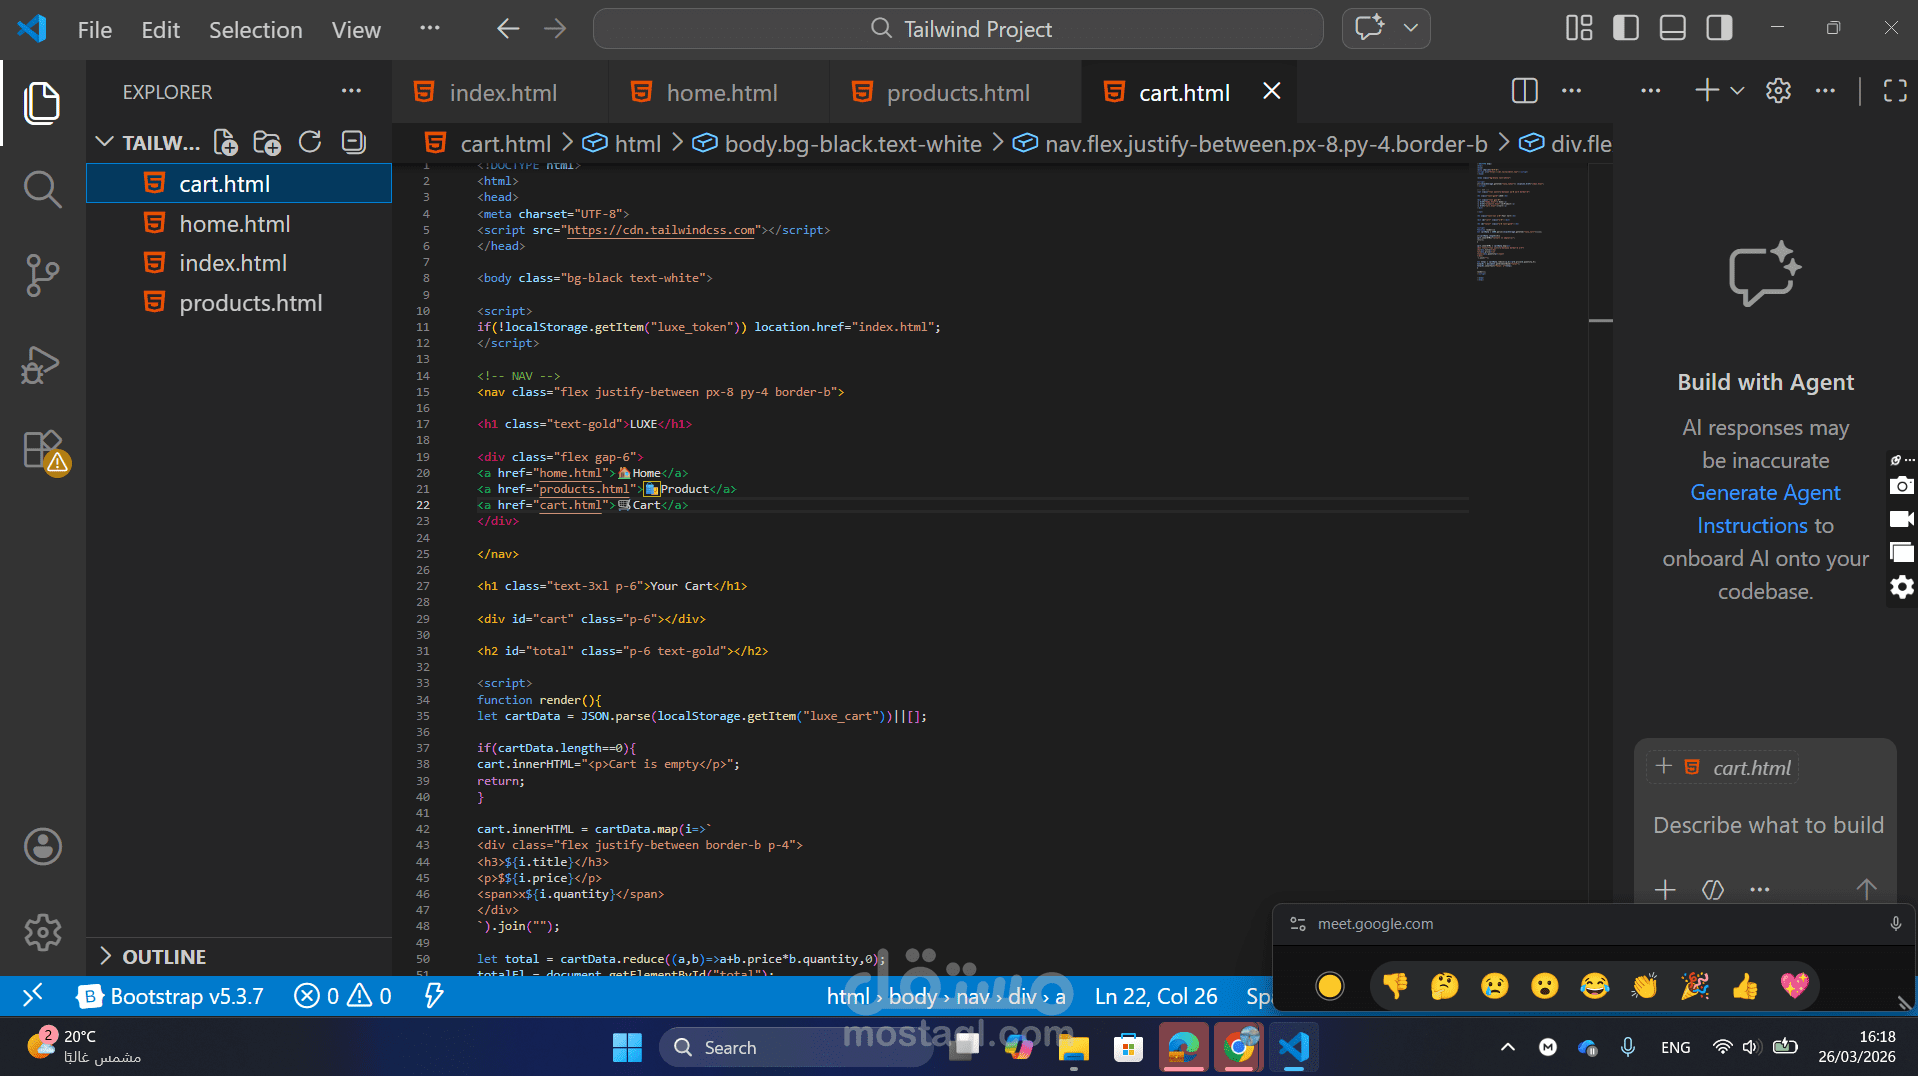Focus the Describe what to build chat input

[1768, 825]
